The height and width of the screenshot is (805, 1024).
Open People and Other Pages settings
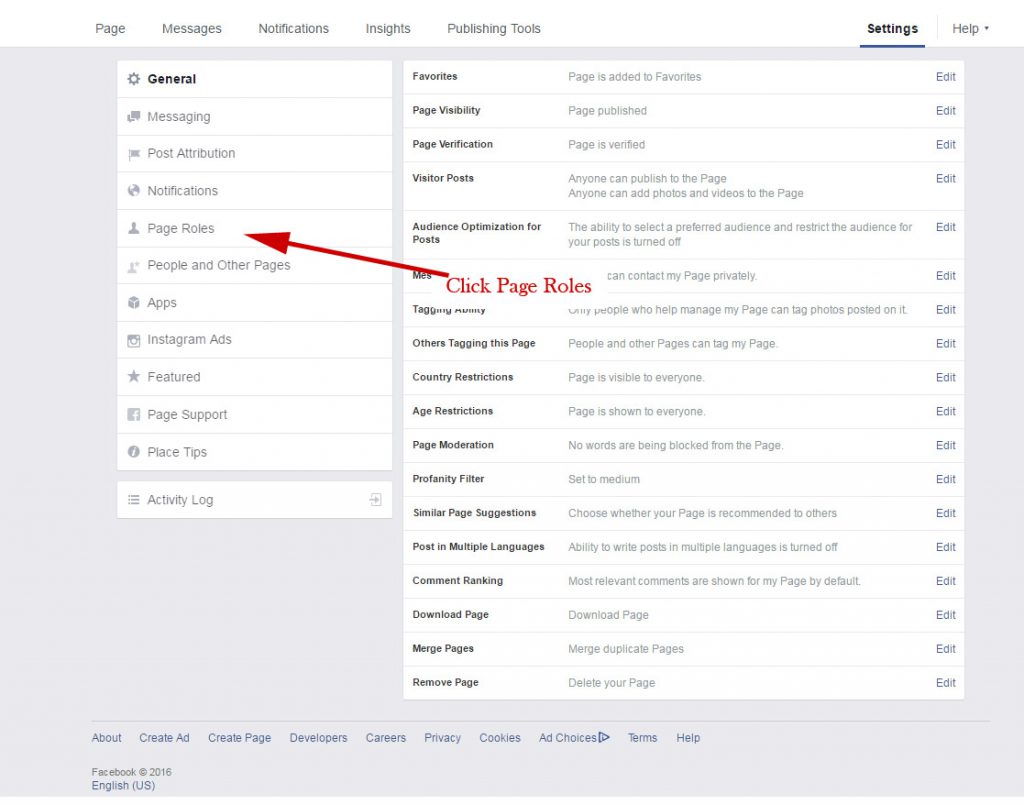pos(255,265)
